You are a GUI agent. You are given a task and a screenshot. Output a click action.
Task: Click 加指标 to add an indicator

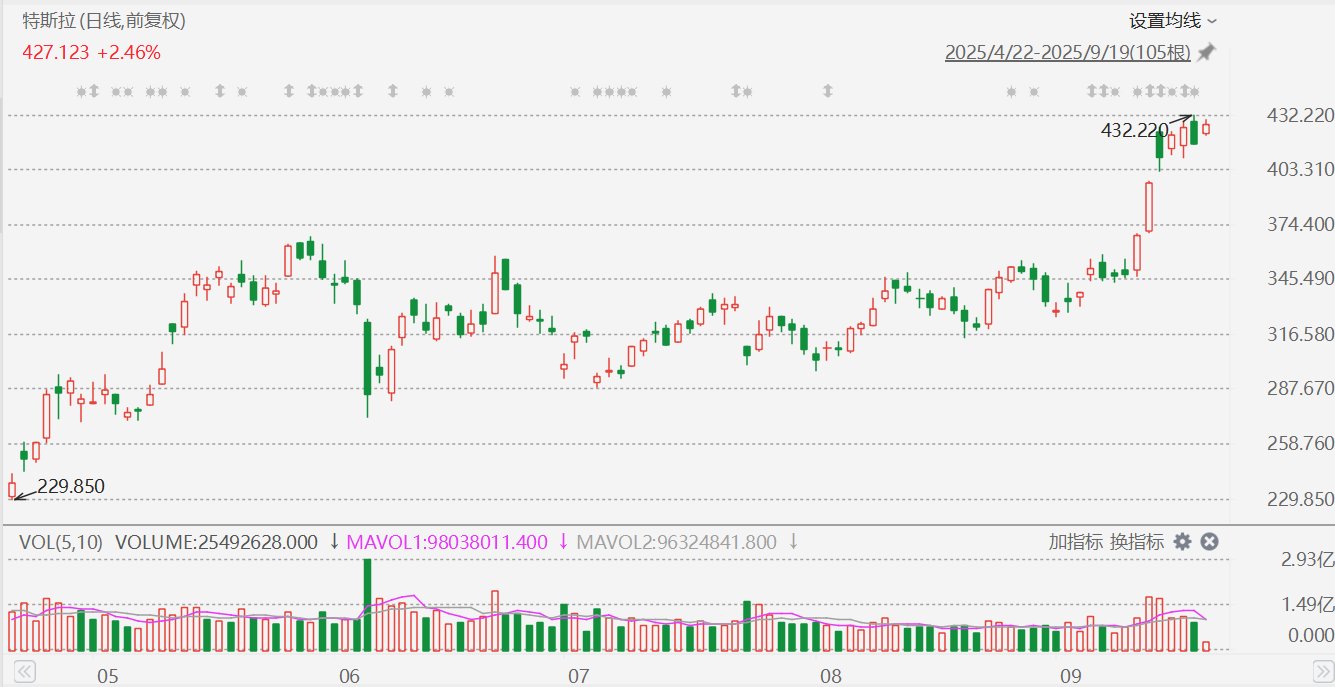coord(1076,542)
